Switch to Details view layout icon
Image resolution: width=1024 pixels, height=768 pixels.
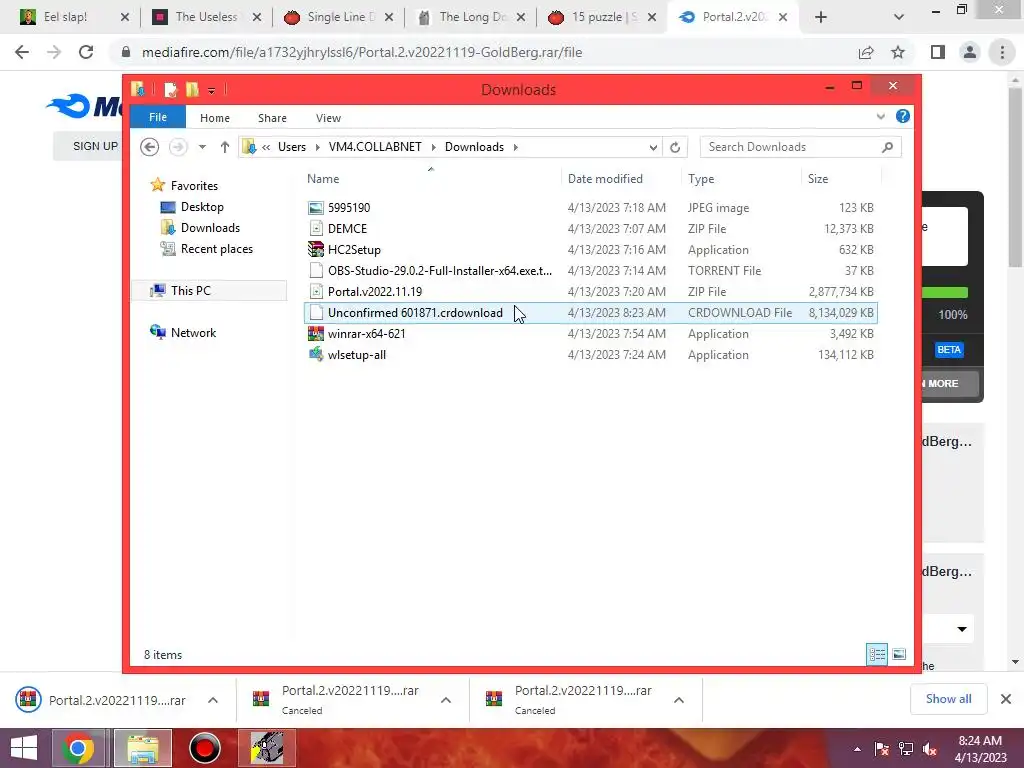click(x=877, y=654)
